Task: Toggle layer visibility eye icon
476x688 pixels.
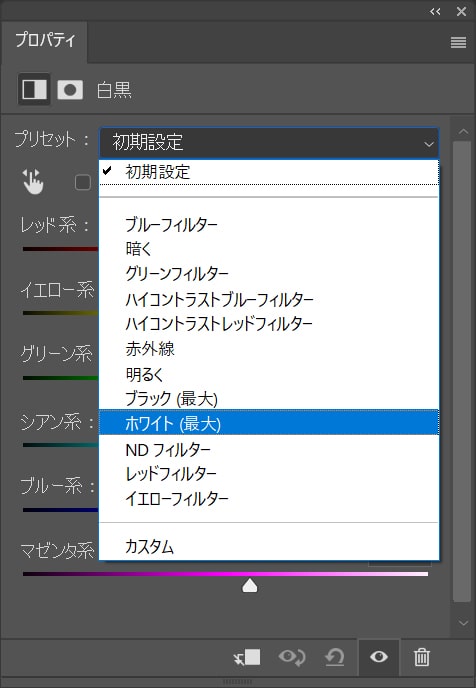Action: pyautogui.click(x=379, y=657)
